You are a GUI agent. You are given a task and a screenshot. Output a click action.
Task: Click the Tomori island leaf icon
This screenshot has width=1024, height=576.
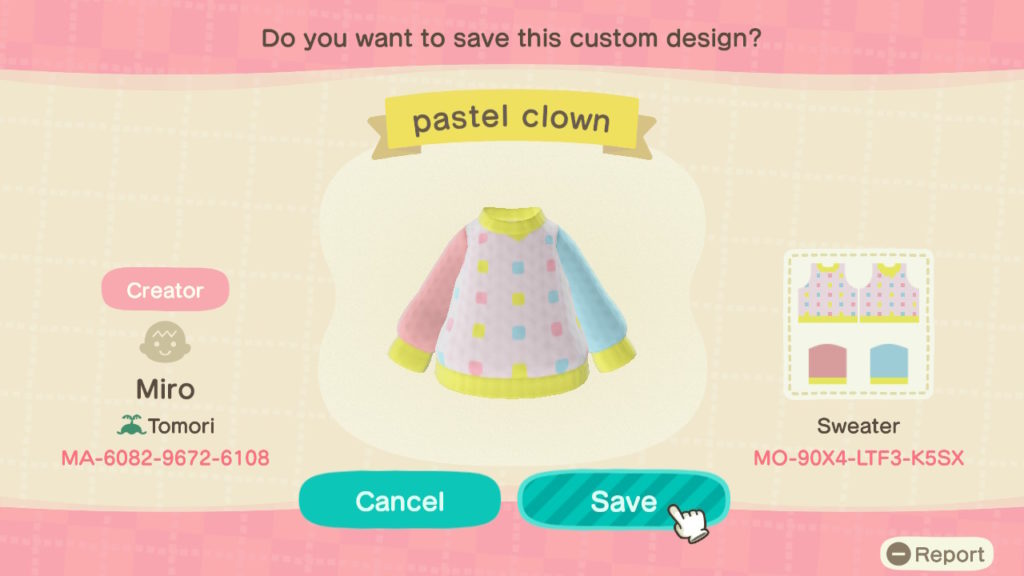(131, 425)
